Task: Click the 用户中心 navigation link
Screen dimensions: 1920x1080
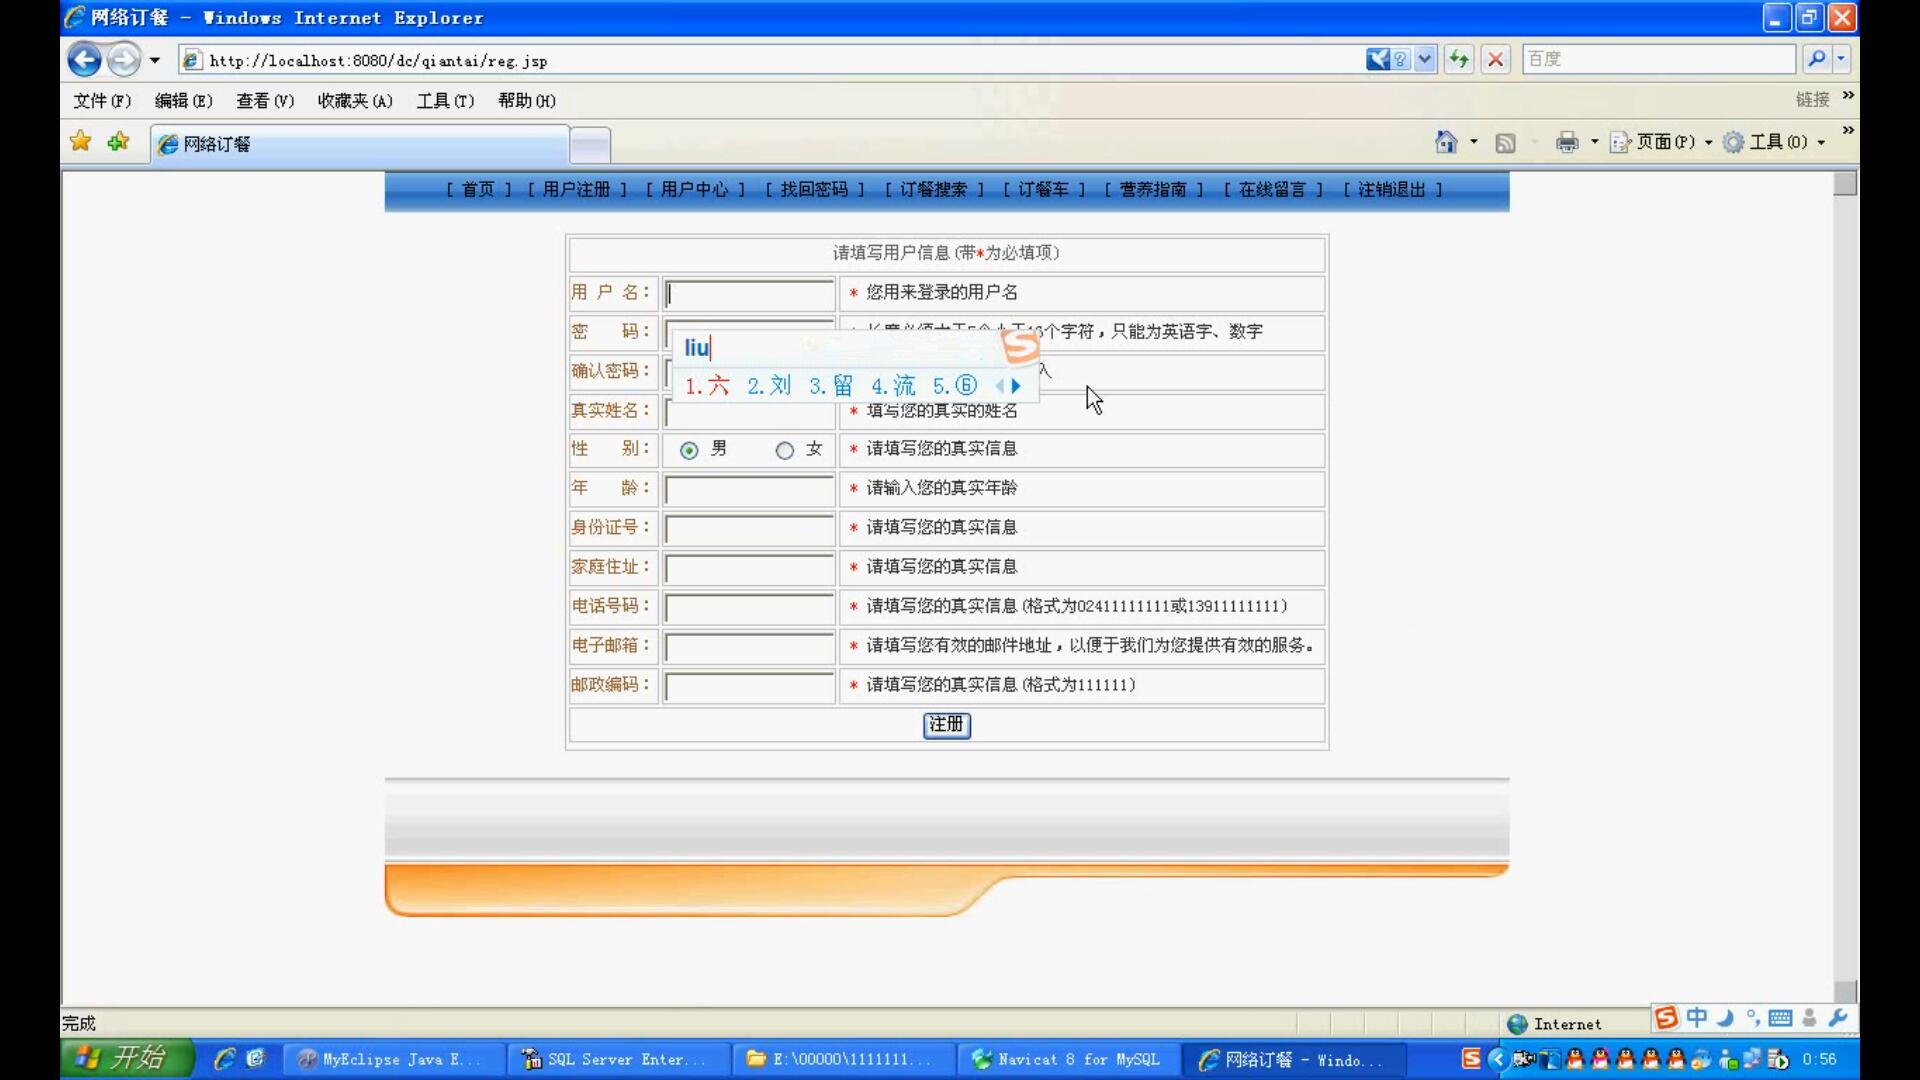Action: (695, 190)
